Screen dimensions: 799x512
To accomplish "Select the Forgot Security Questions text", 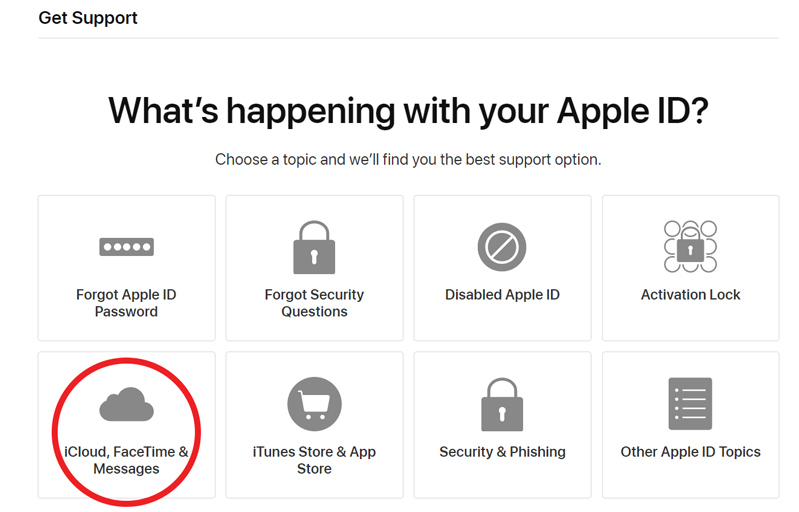I will 314,303.
